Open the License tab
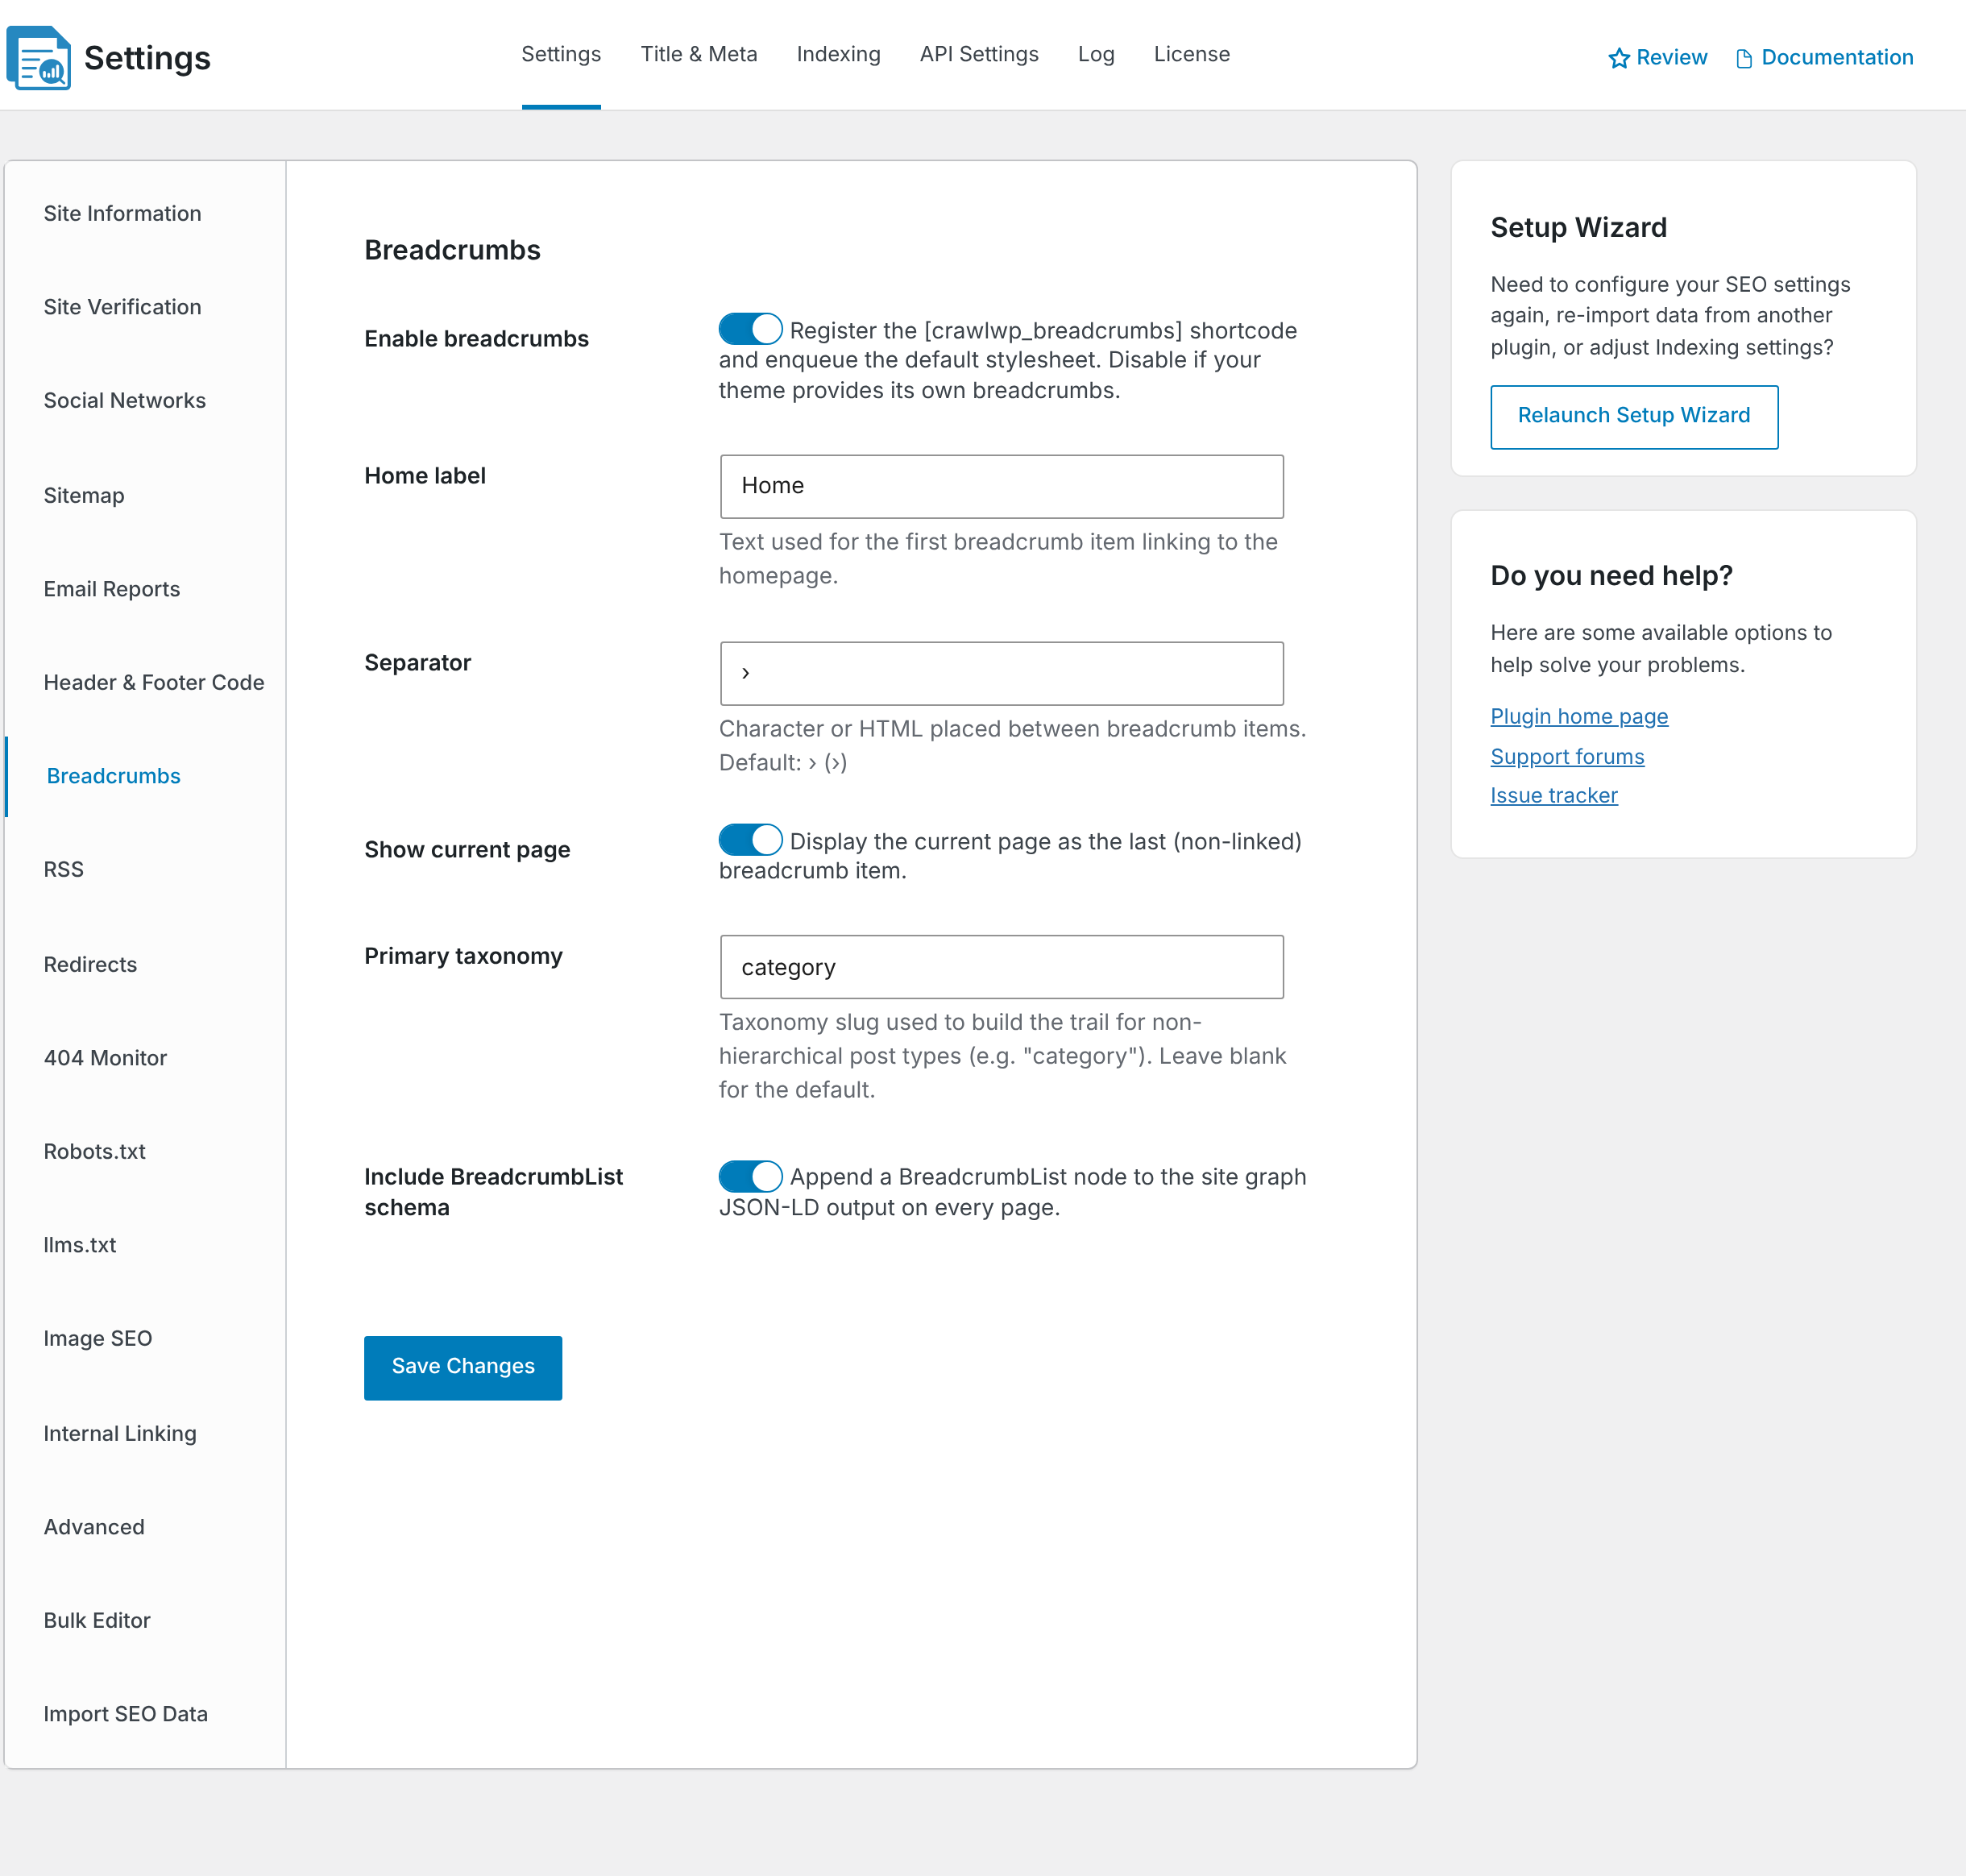The height and width of the screenshot is (1876, 1966). point(1191,54)
